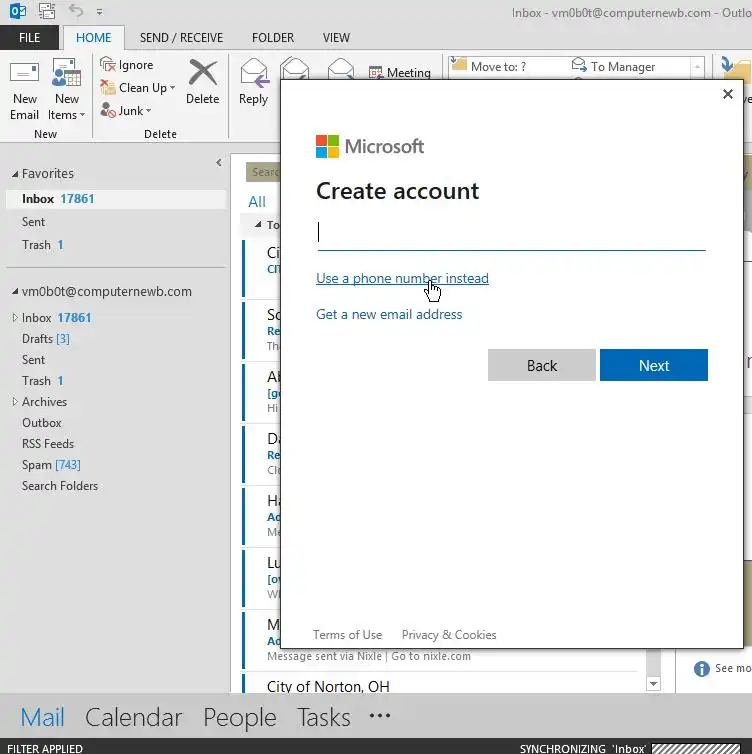Open the New Items button
The image size is (752, 754).
coord(66,90)
